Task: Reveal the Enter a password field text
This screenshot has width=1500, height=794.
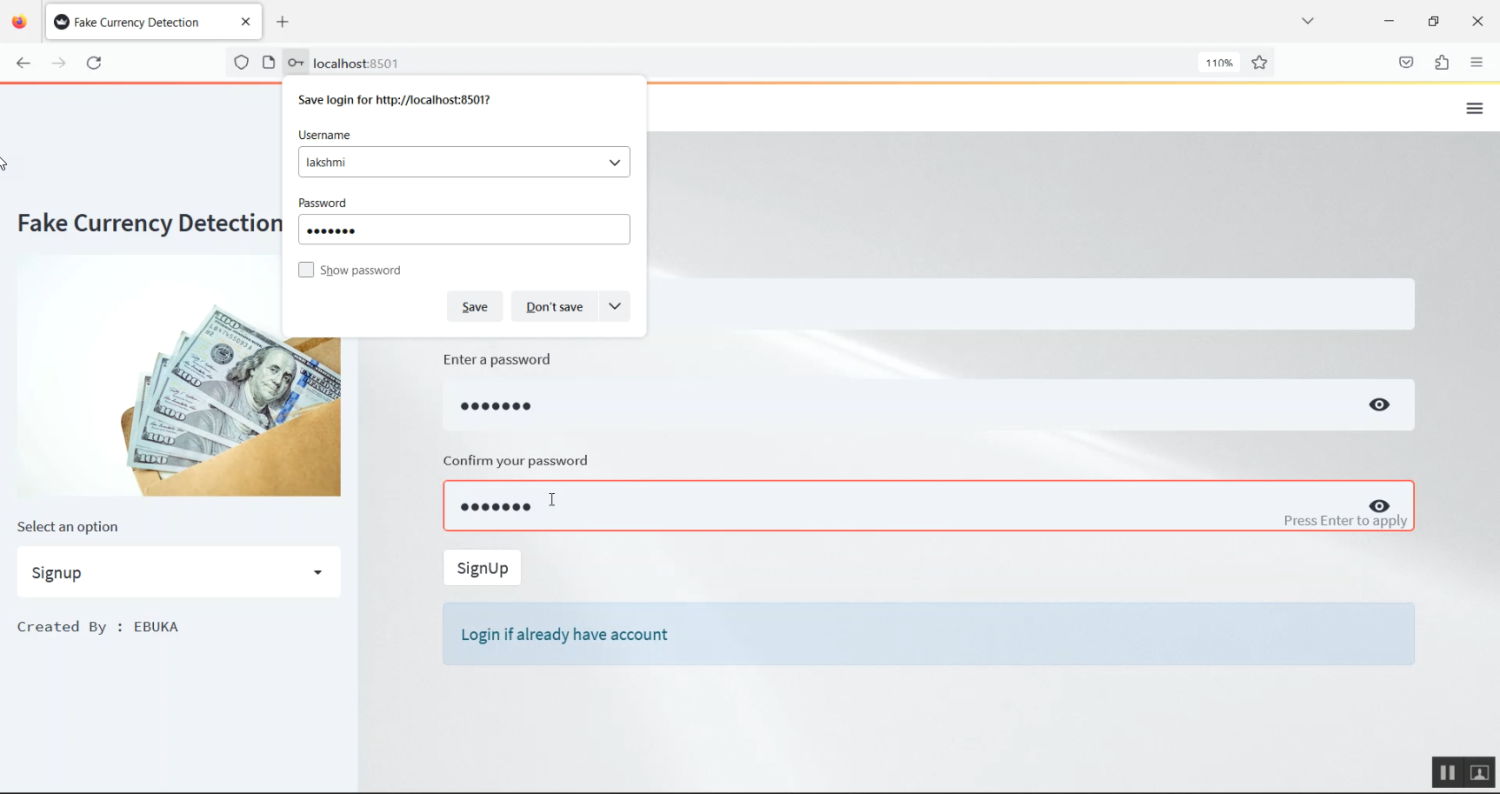Action: tap(1379, 405)
